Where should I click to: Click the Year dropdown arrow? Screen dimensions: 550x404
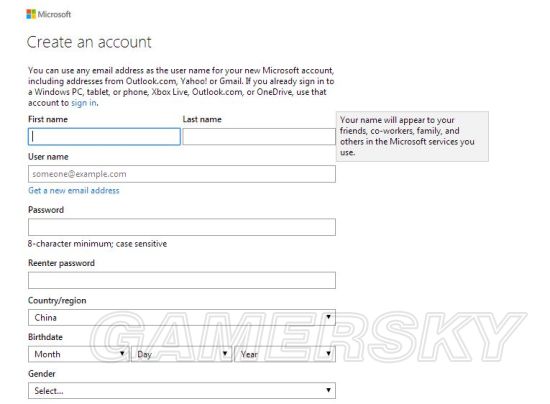coord(328,354)
